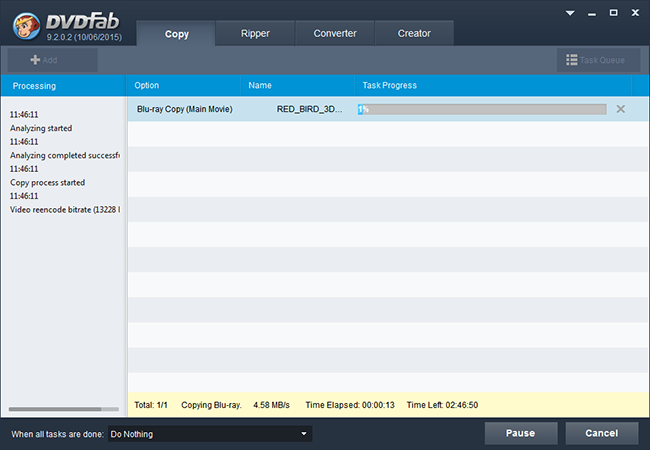Screen dimensions: 650x450
Task: Click the 4.58 MB/s speed readout
Action: pyautogui.click(x=272, y=405)
